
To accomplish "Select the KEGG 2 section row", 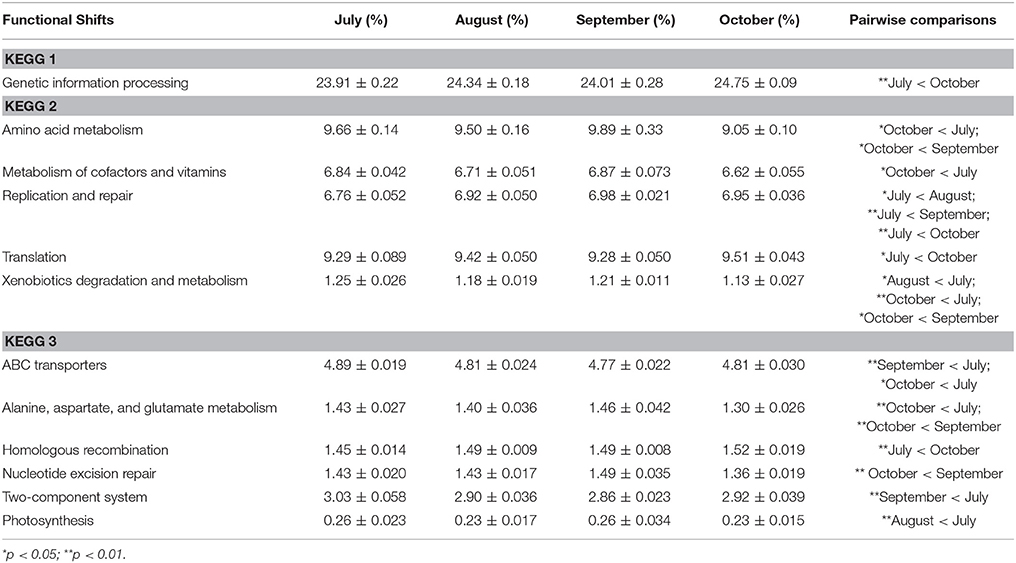I will click(507, 106).
